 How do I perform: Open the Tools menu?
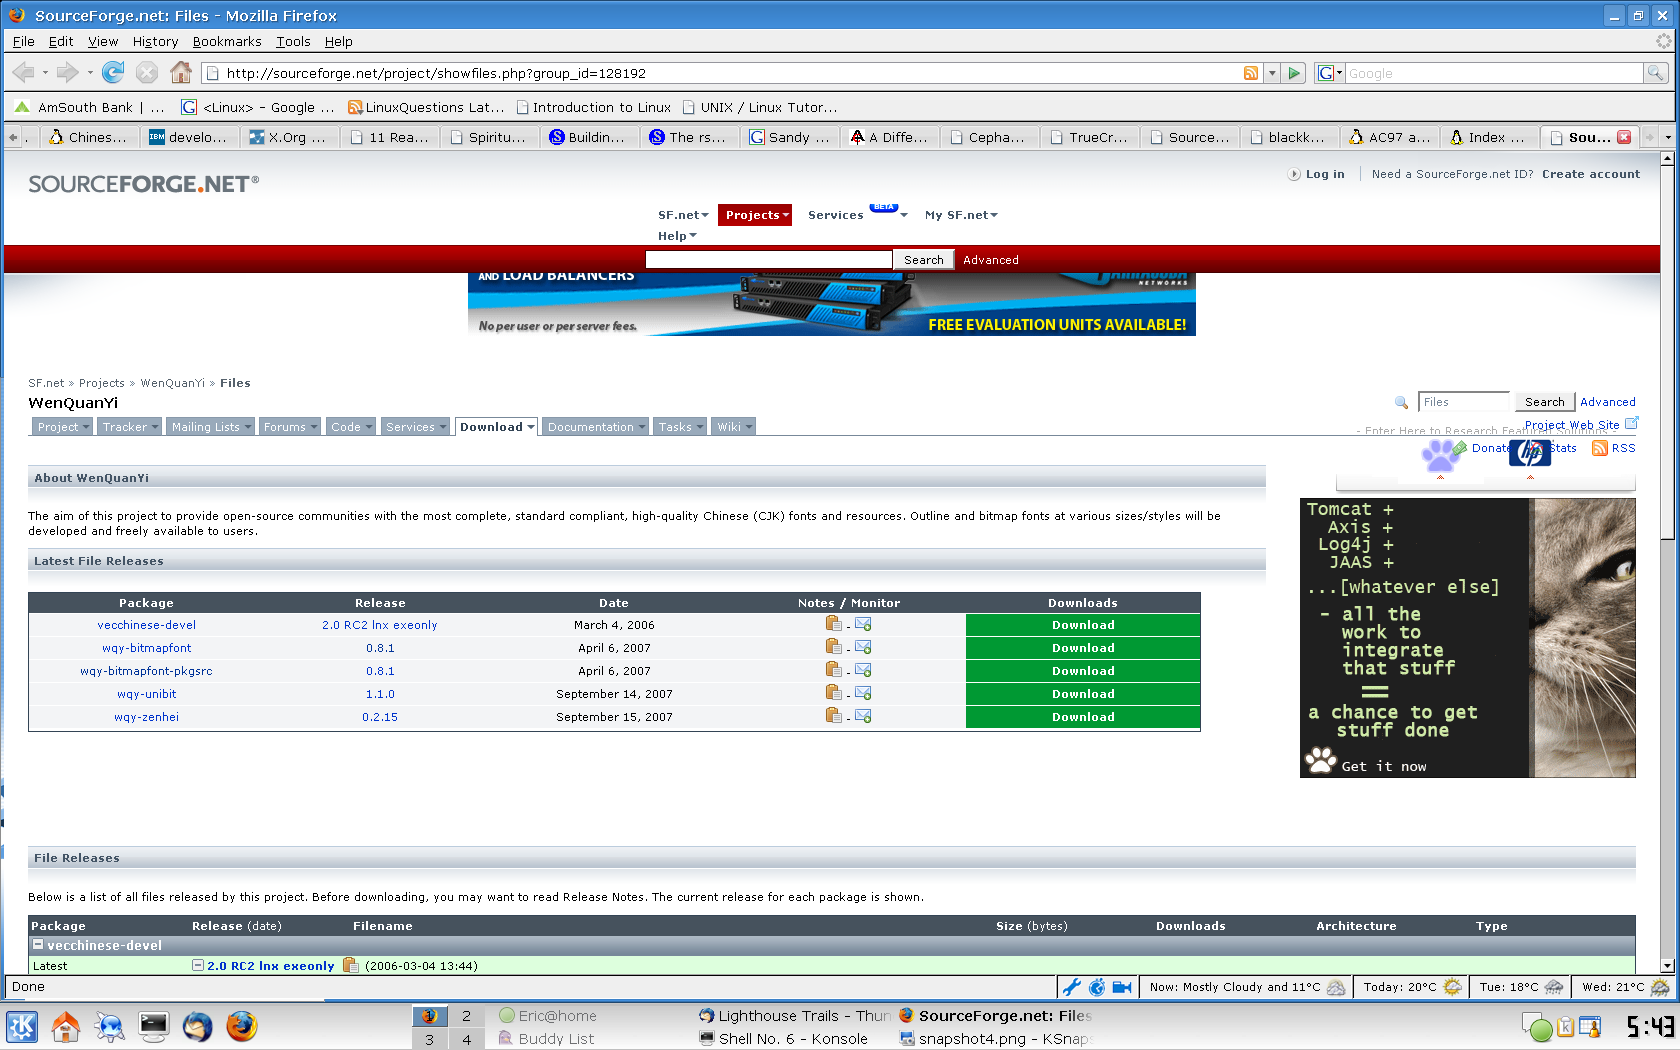pos(293,41)
